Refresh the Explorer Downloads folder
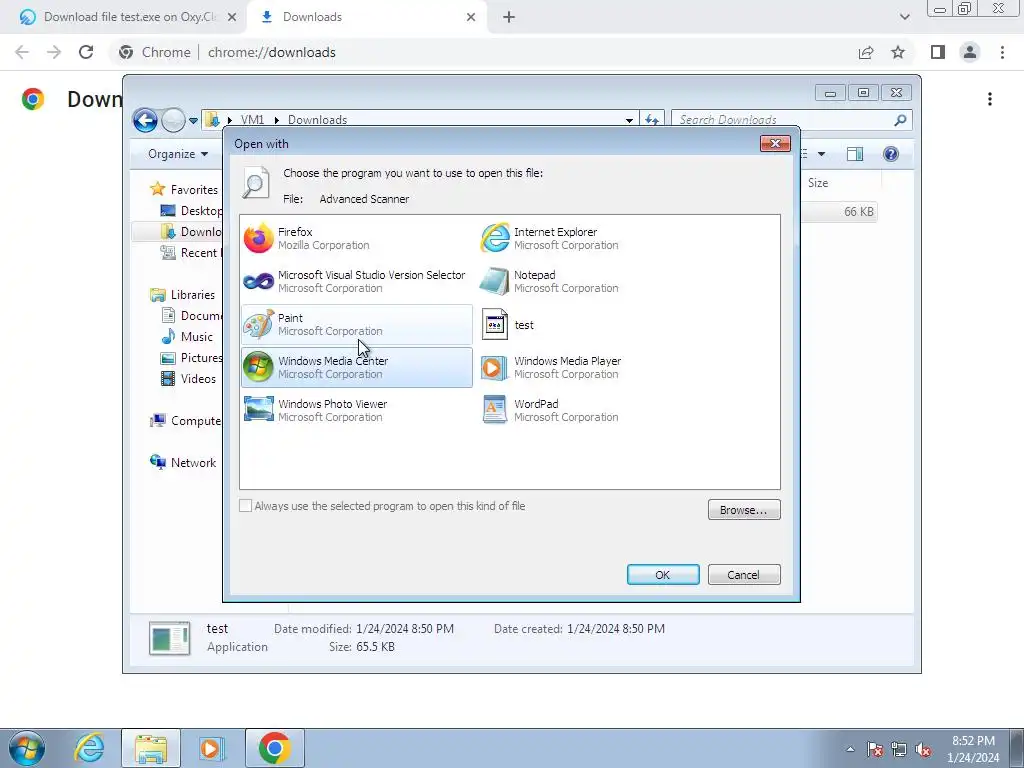Viewport: 1024px width, 768px height. click(x=652, y=120)
